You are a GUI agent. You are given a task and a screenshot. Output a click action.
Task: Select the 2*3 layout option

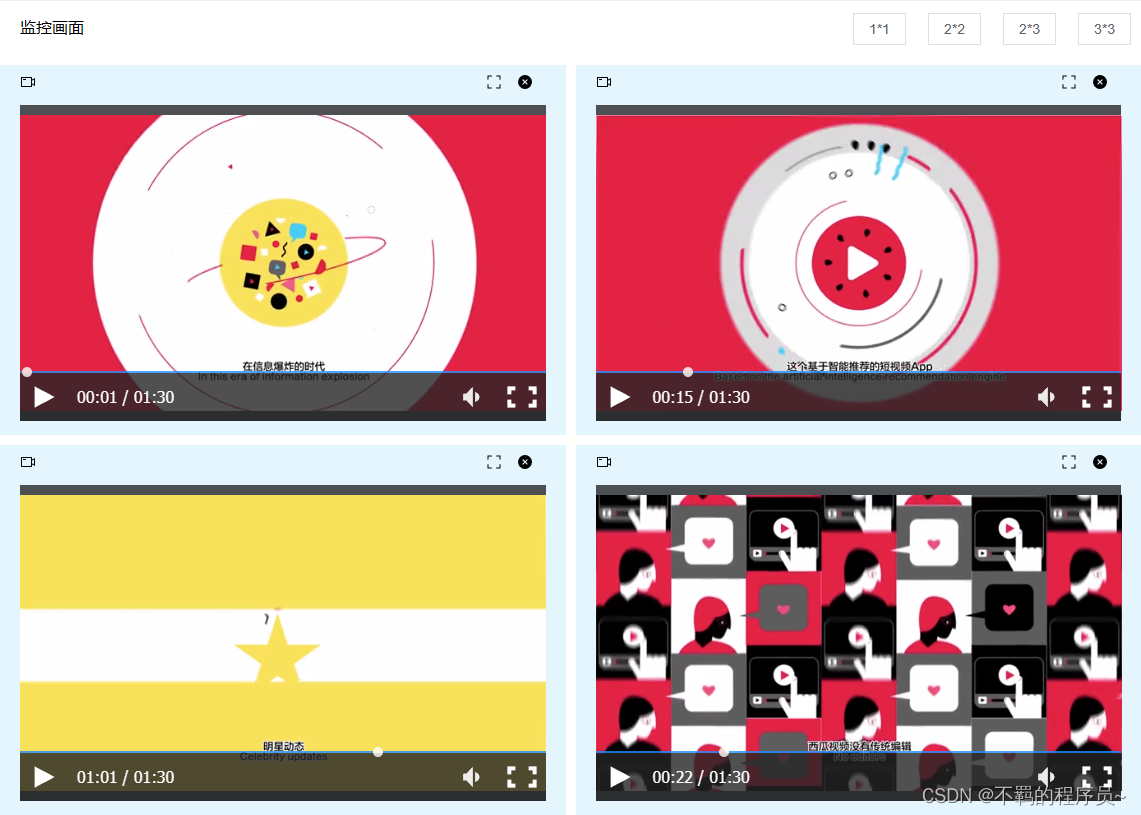click(x=1029, y=29)
